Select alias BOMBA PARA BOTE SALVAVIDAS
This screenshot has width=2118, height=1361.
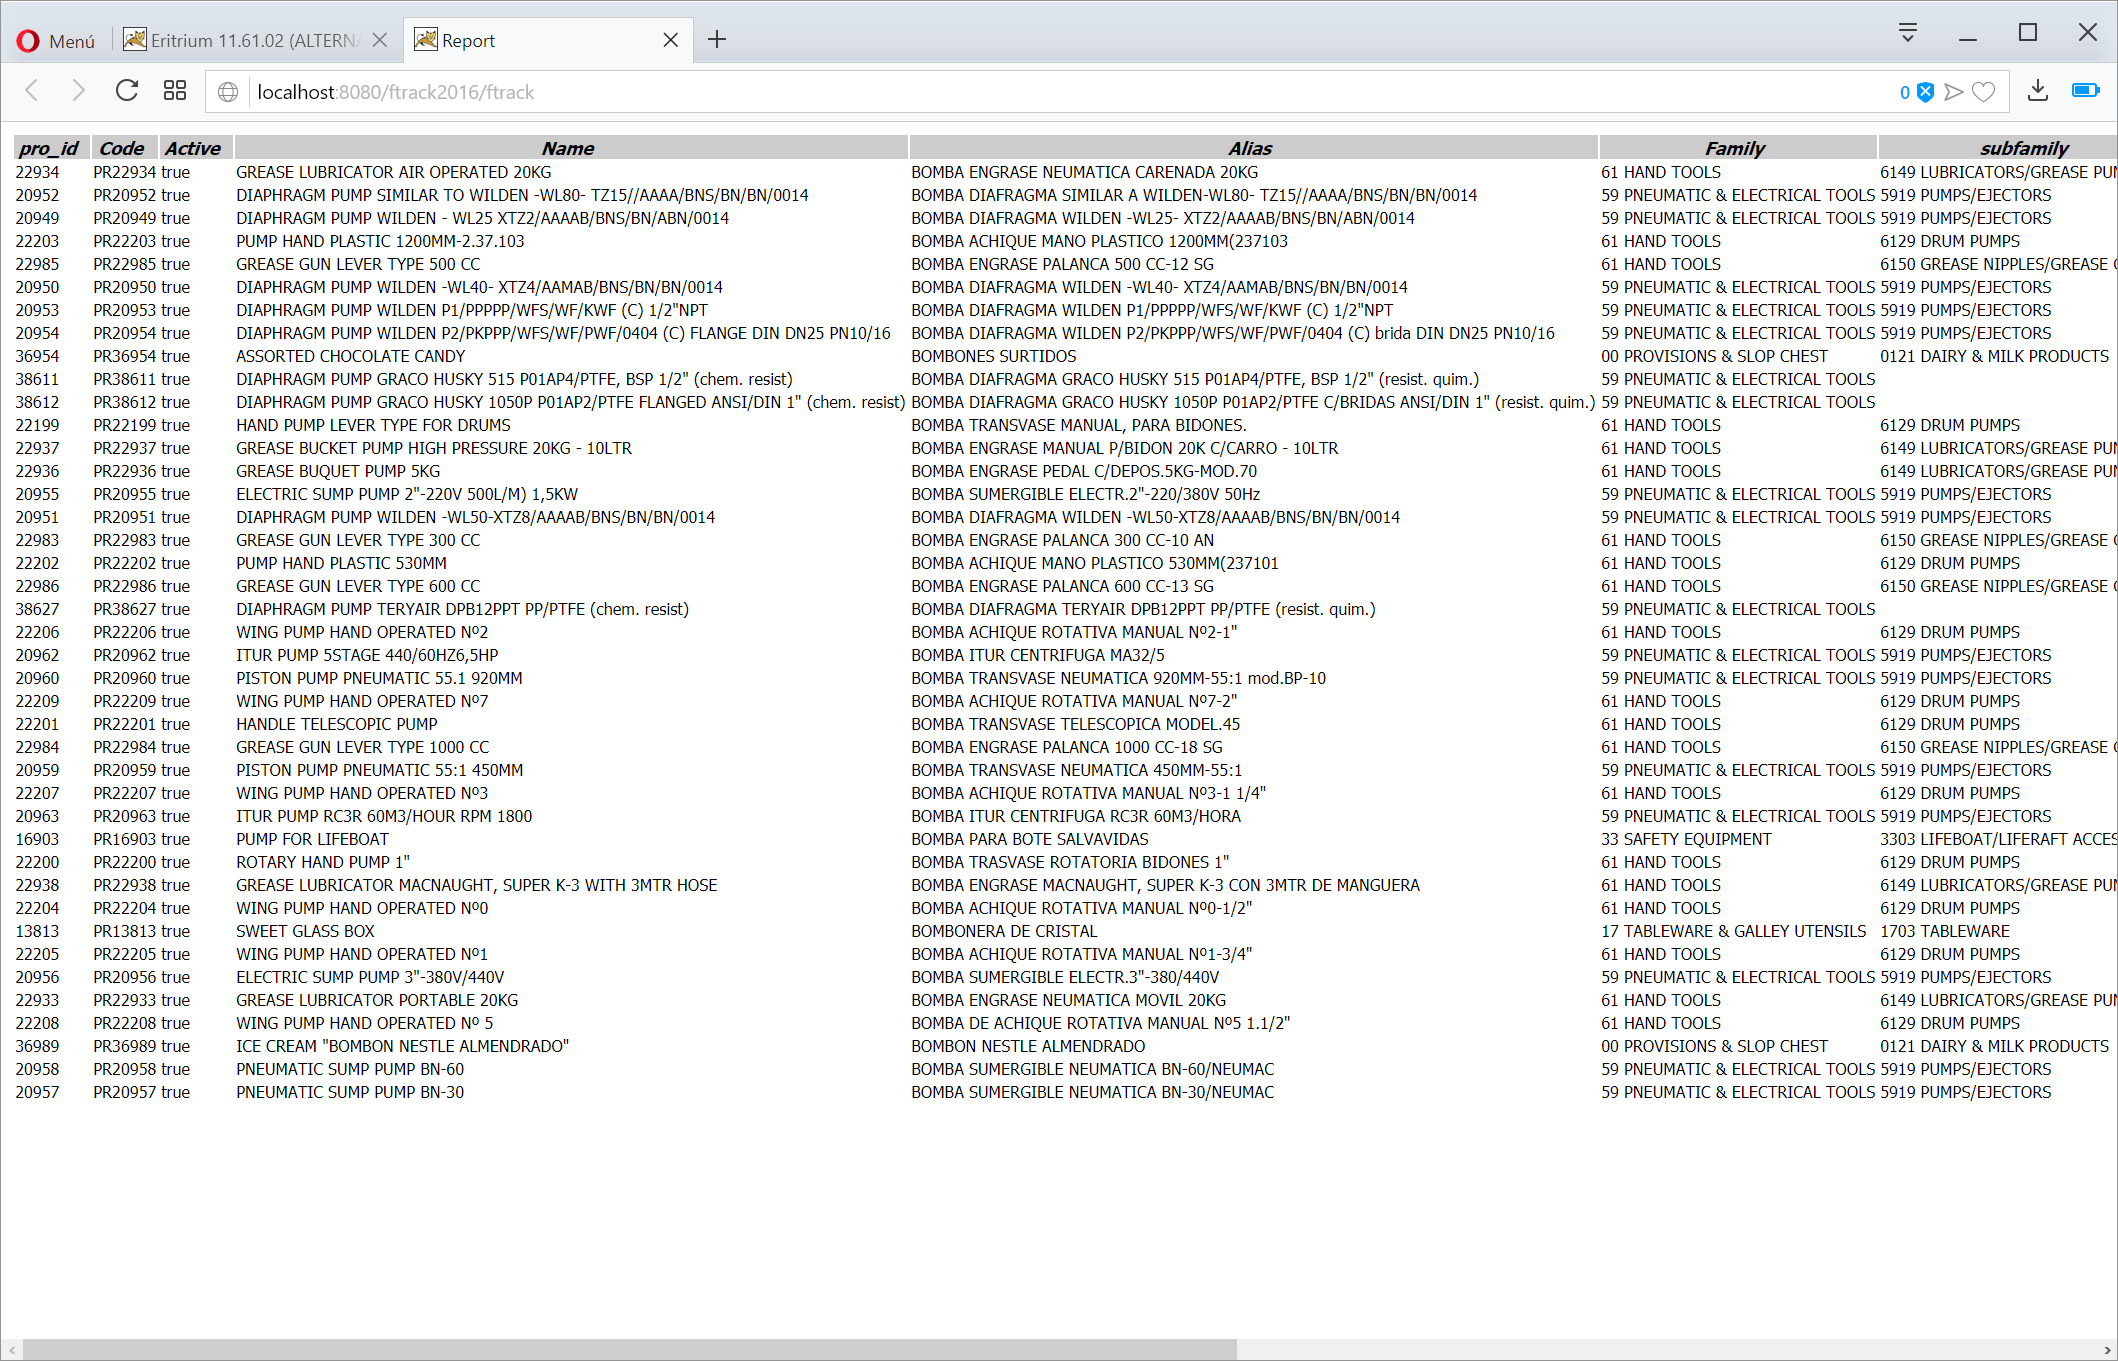coord(1030,840)
